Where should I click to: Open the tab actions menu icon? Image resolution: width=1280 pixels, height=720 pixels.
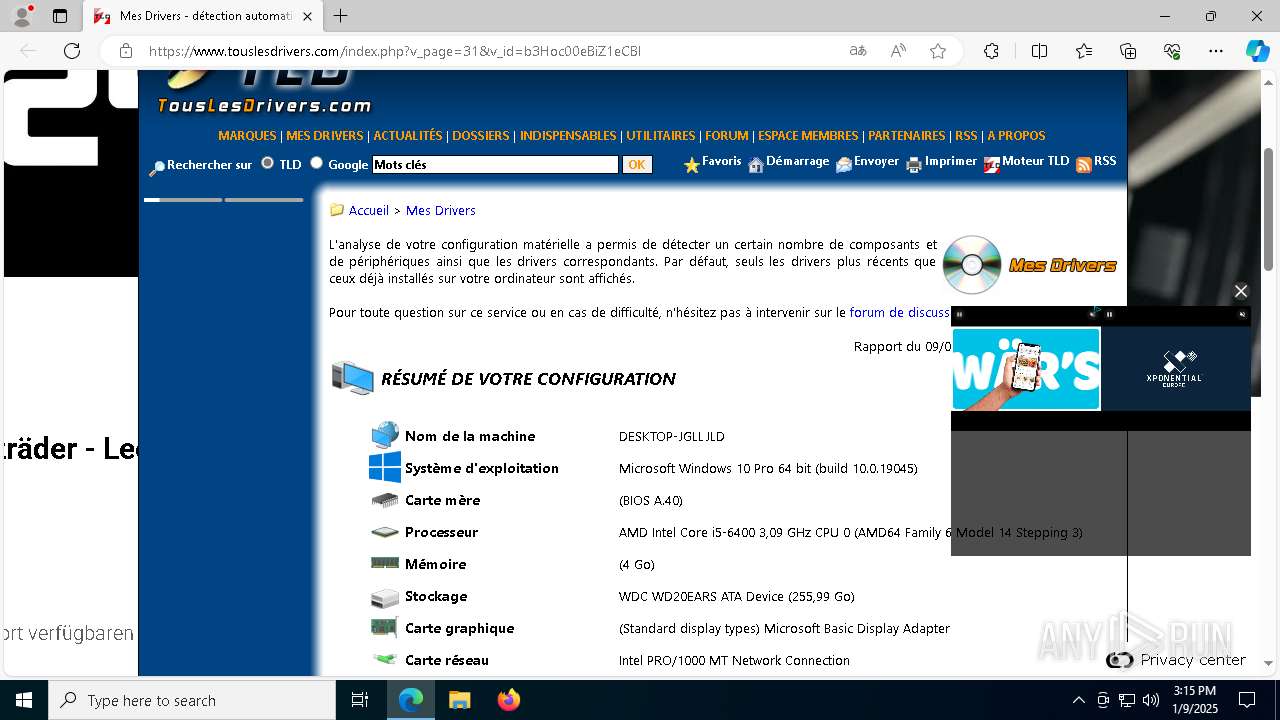point(60,16)
